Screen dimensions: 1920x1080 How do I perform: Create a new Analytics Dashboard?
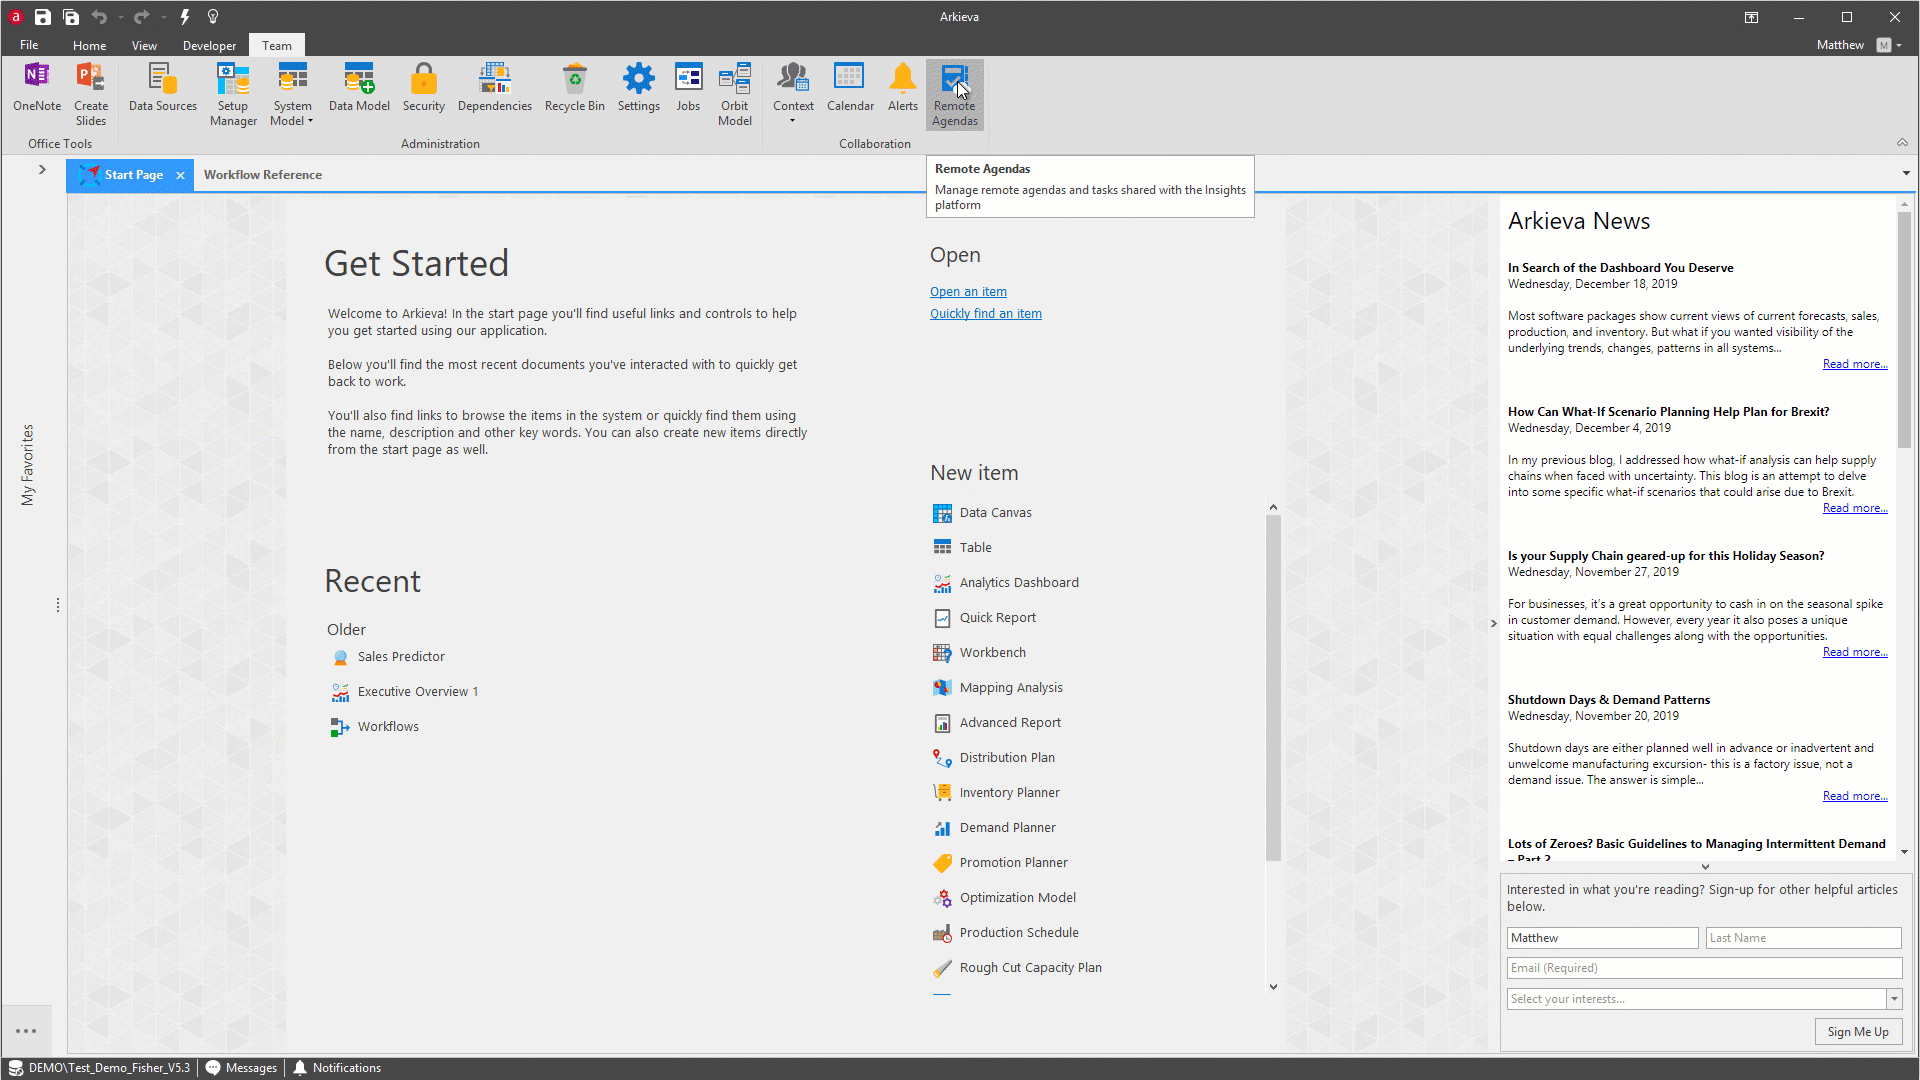tap(1005, 583)
